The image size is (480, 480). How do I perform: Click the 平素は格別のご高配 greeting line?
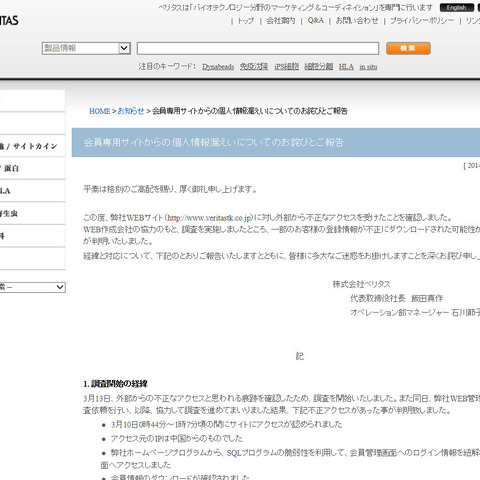tap(170, 189)
